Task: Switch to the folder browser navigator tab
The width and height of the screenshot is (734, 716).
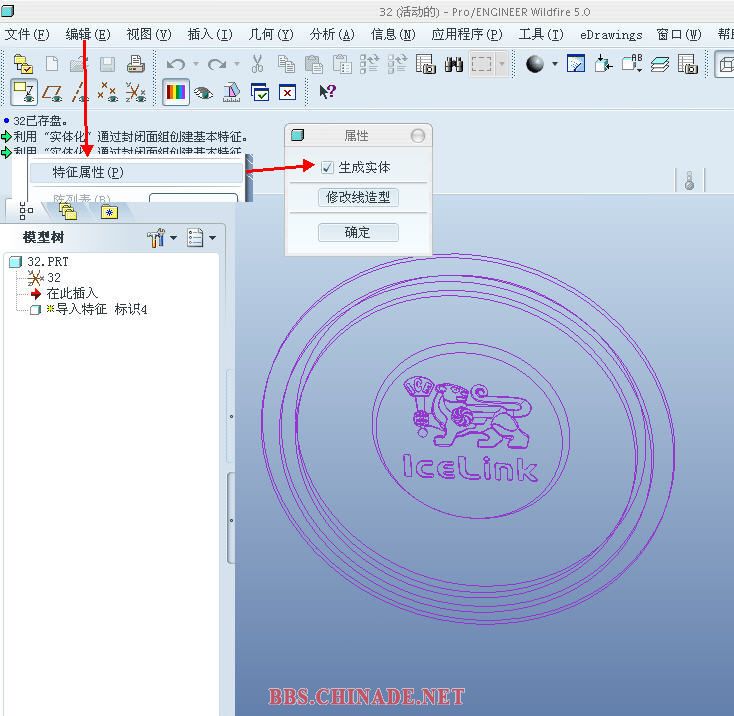Action: click(68, 212)
